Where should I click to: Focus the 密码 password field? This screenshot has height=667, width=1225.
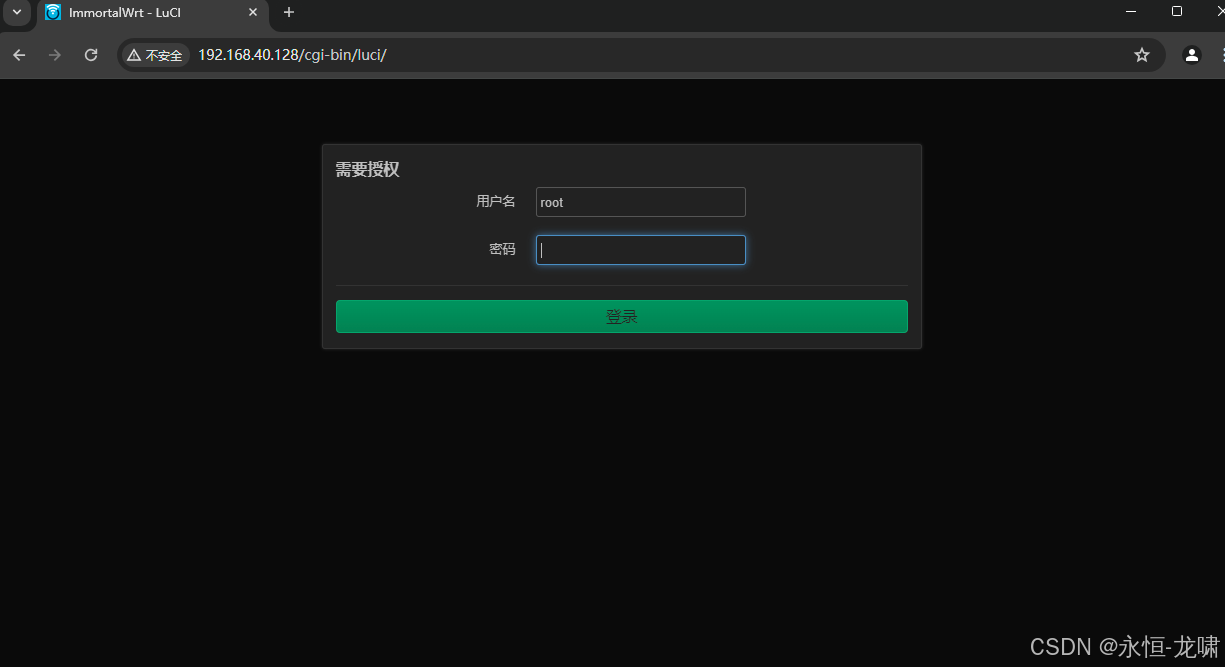pyautogui.click(x=641, y=250)
